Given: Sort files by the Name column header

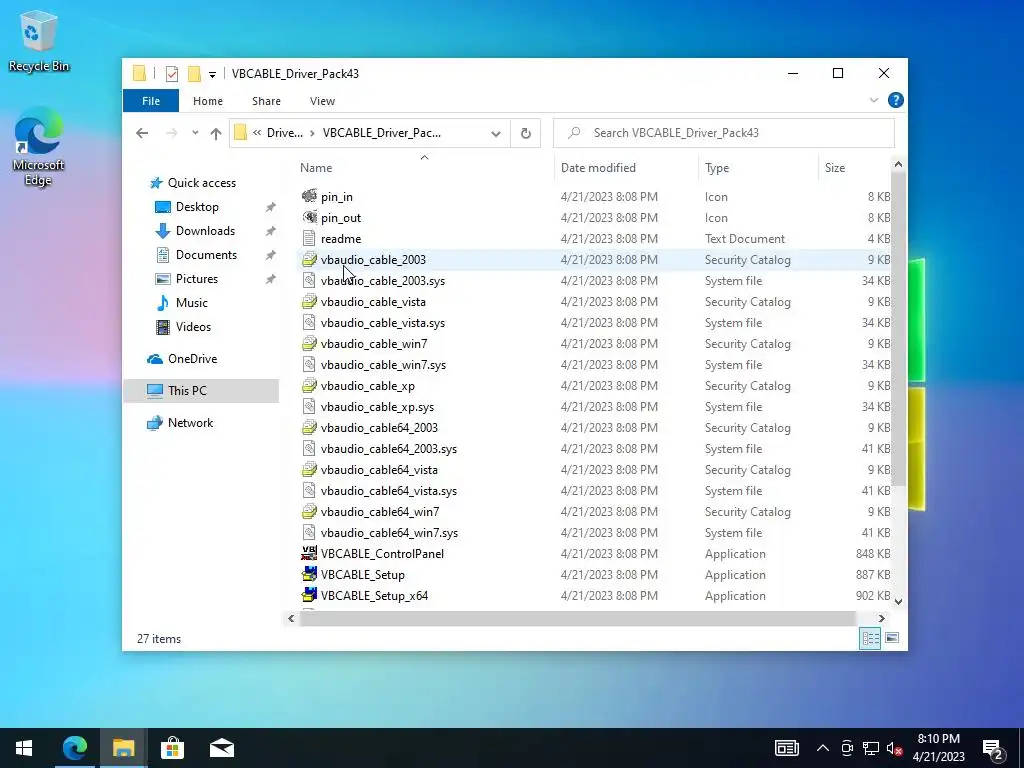Looking at the screenshot, I should [x=316, y=168].
